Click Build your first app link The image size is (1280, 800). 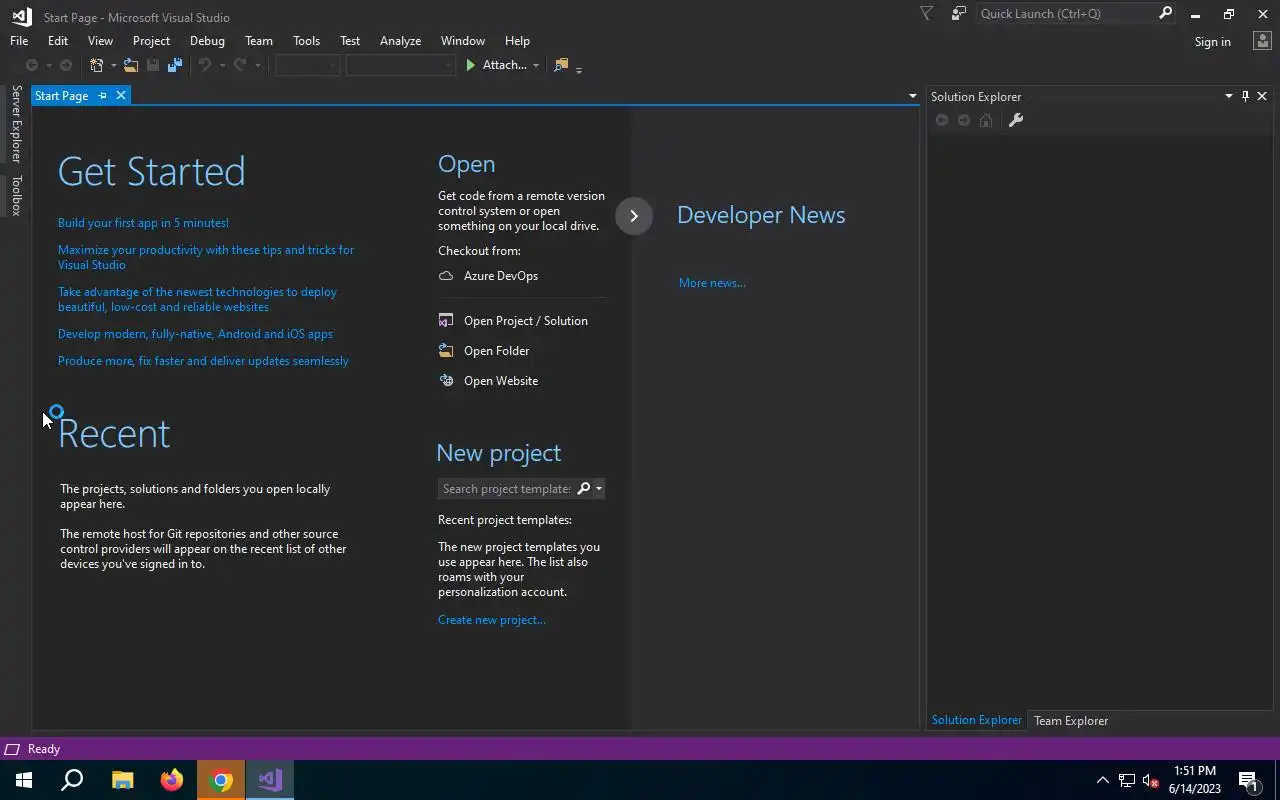143,223
